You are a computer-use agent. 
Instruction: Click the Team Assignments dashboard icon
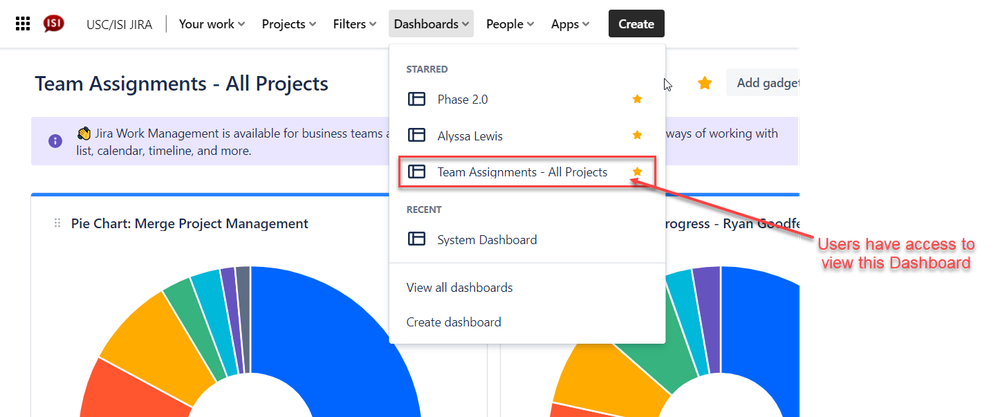[416, 172]
